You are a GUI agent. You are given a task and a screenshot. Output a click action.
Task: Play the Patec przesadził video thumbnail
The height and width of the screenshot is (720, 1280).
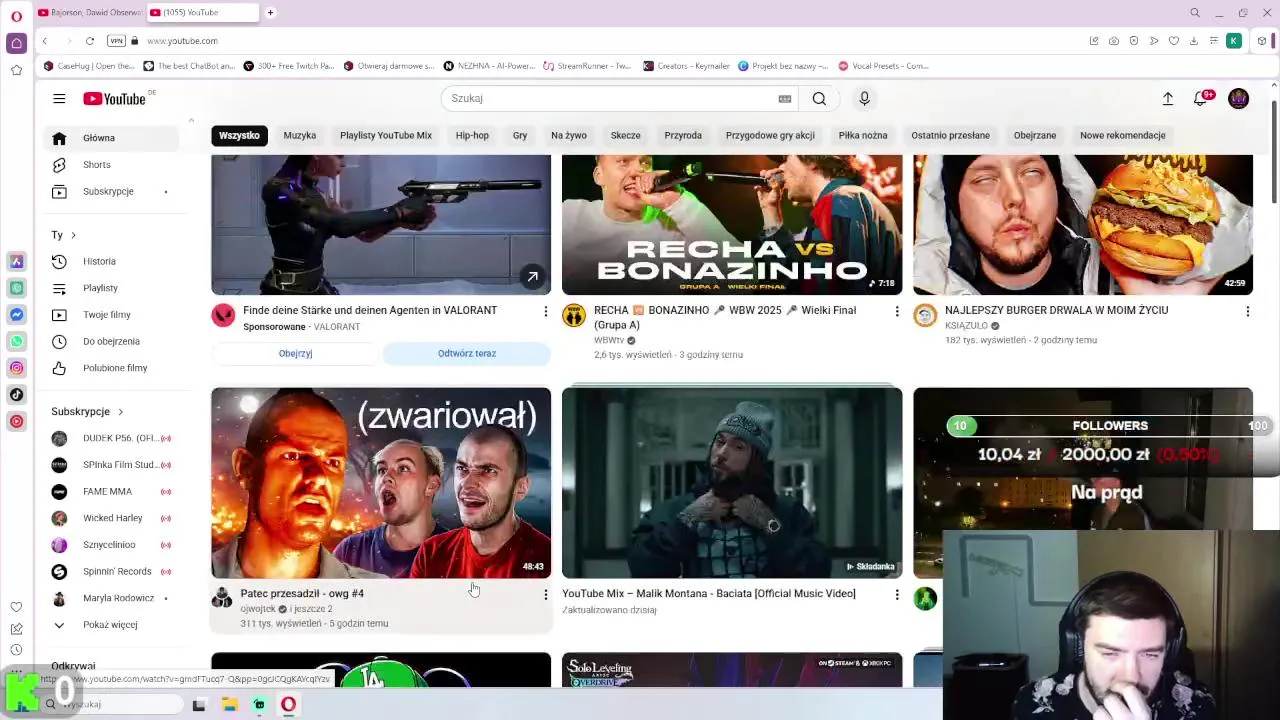(x=381, y=483)
